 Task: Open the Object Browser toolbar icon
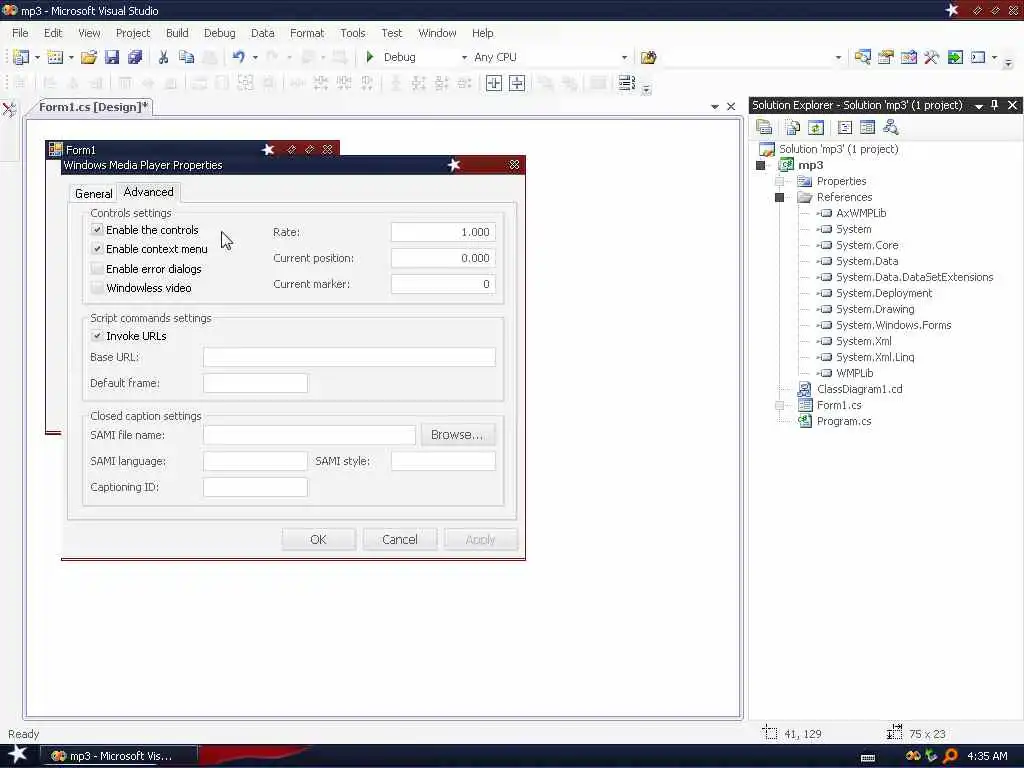point(909,57)
